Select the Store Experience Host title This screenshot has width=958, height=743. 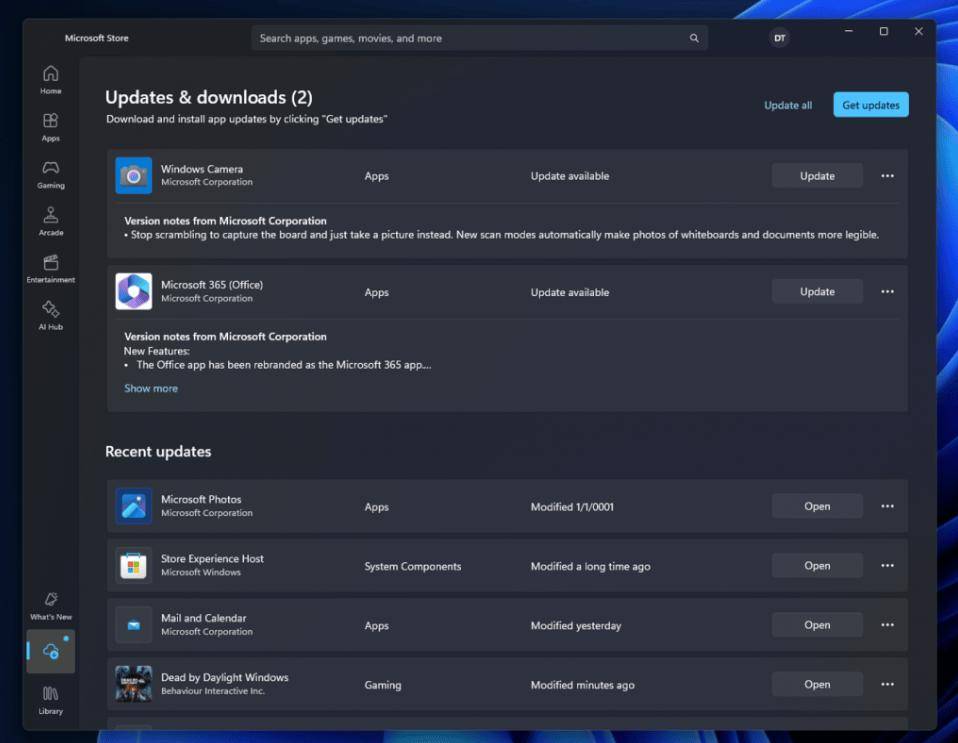pyautogui.click(x=212, y=558)
